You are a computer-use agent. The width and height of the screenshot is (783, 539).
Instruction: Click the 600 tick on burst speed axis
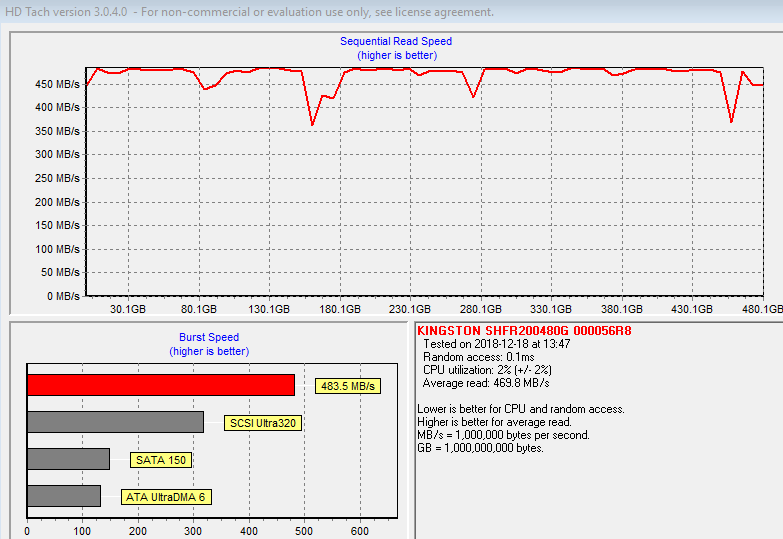pos(360,531)
